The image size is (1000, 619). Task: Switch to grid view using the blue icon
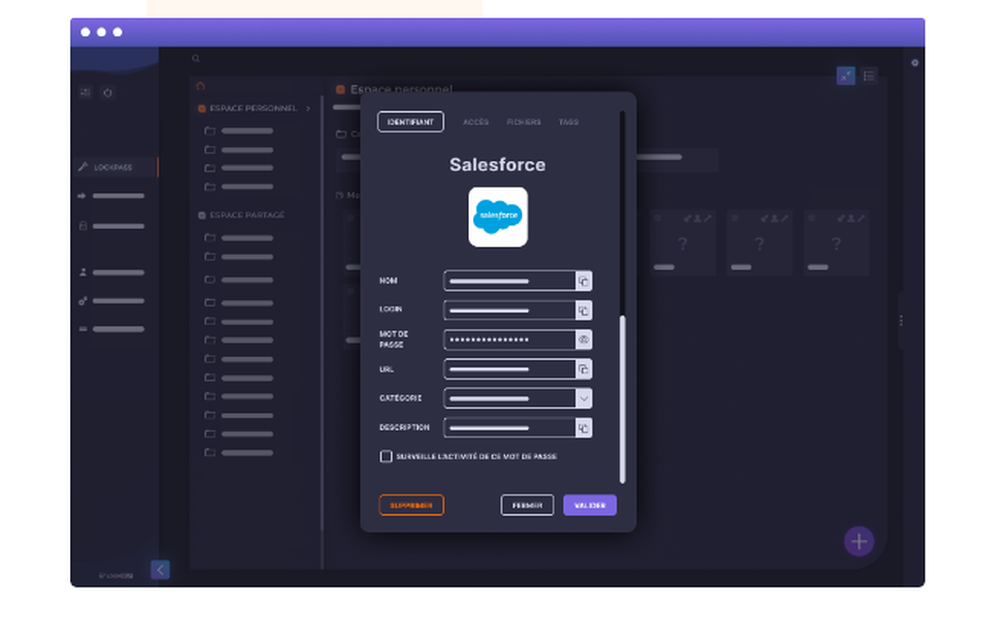coord(846,76)
